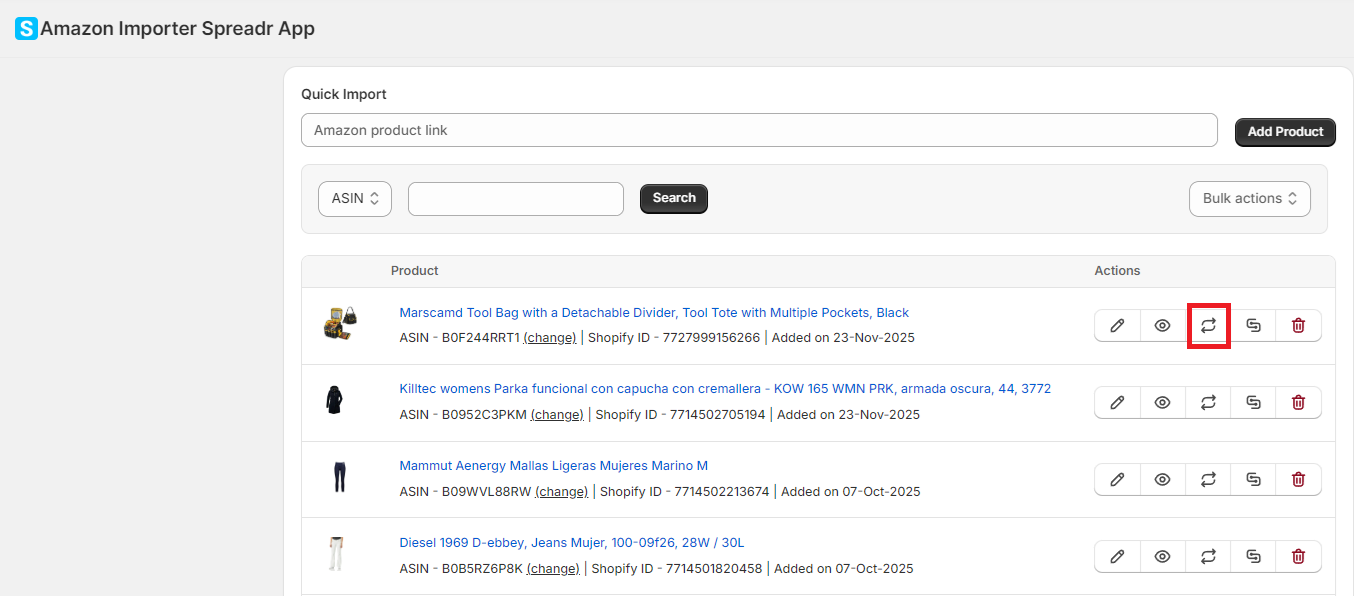The image size is (1354, 596).
Task: Click the Diesel jeans thumbnail image
Action: point(336,554)
